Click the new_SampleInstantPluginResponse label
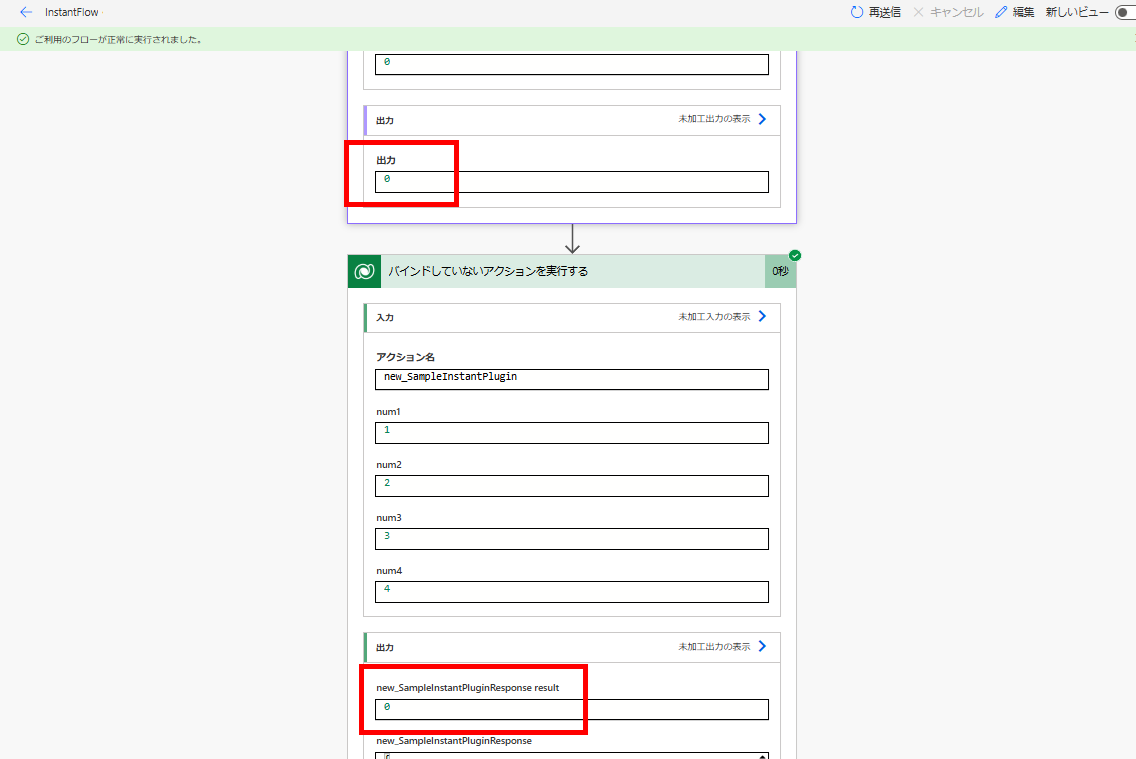 pyautogui.click(x=454, y=741)
